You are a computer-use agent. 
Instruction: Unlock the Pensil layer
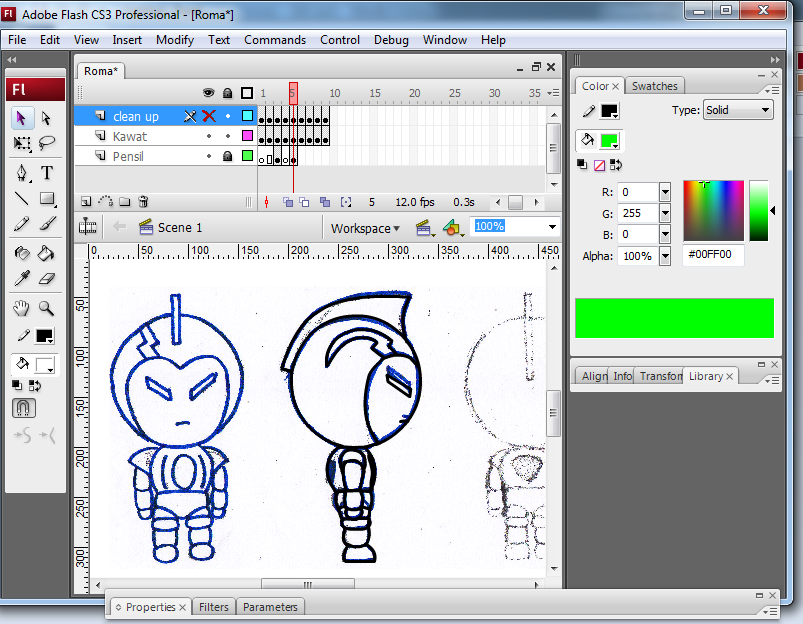228,155
